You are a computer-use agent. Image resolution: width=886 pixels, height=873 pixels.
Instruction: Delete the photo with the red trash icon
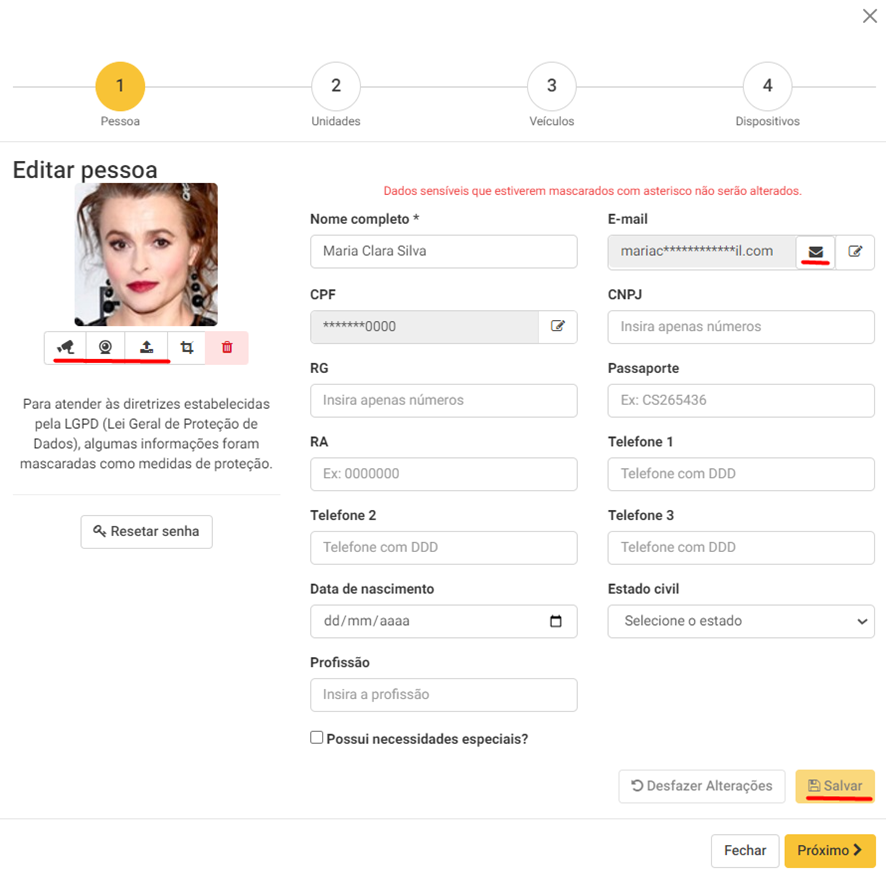pyautogui.click(x=227, y=347)
